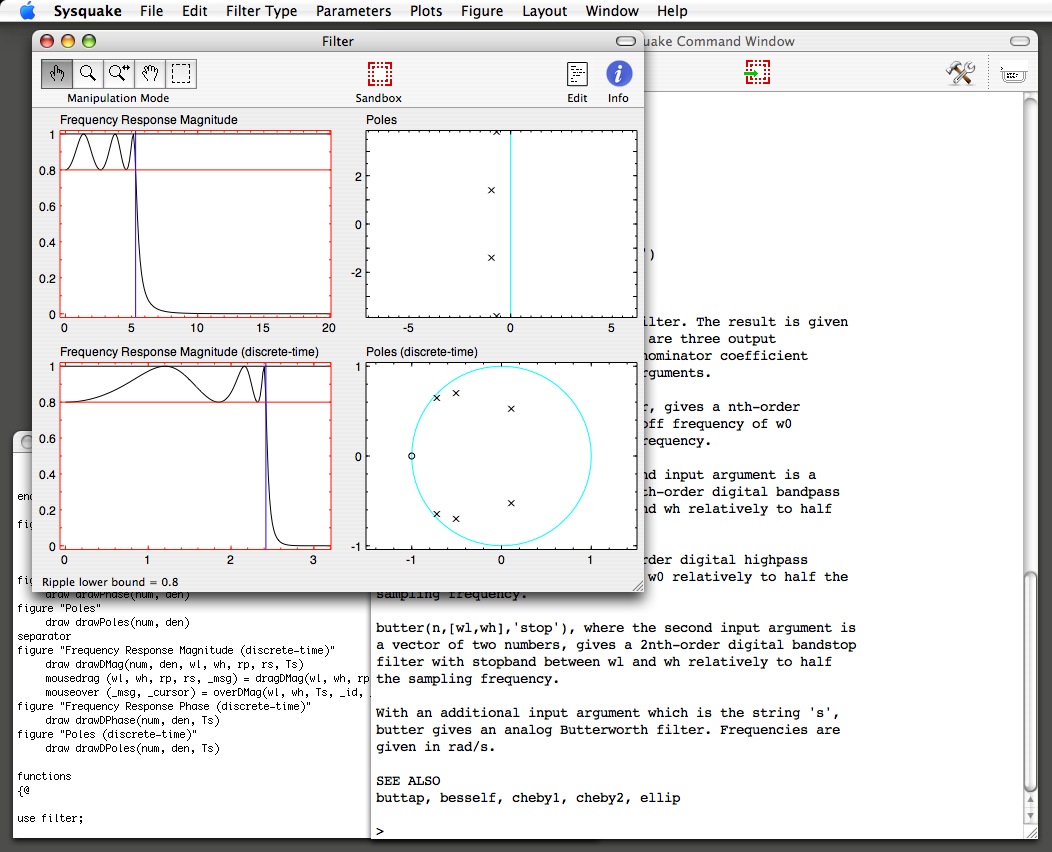Click the Sandbox icon in the Filter window
The height and width of the screenshot is (852, 1052).
[x=379, y=74]
